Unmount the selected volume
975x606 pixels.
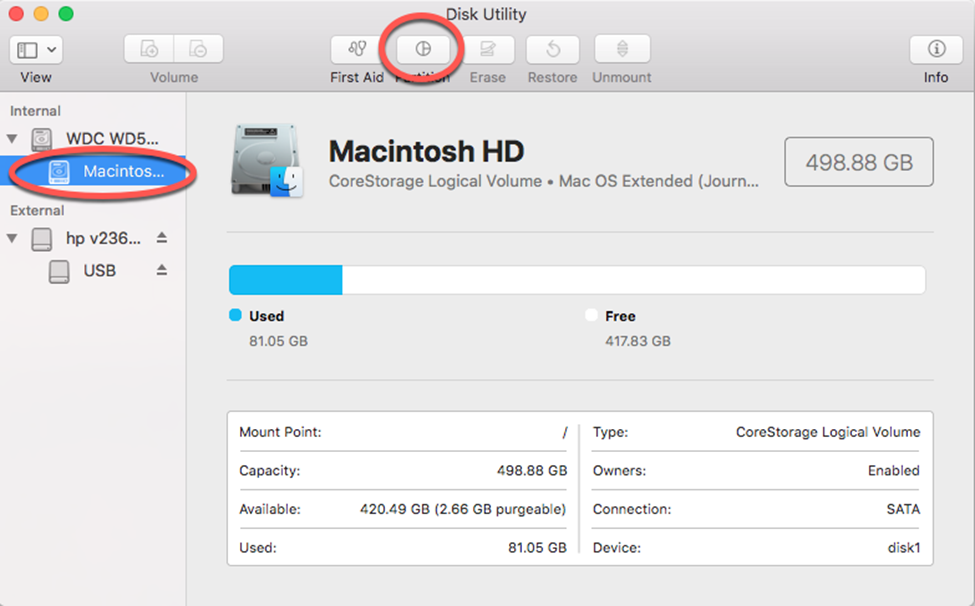(x=621, y=48)
